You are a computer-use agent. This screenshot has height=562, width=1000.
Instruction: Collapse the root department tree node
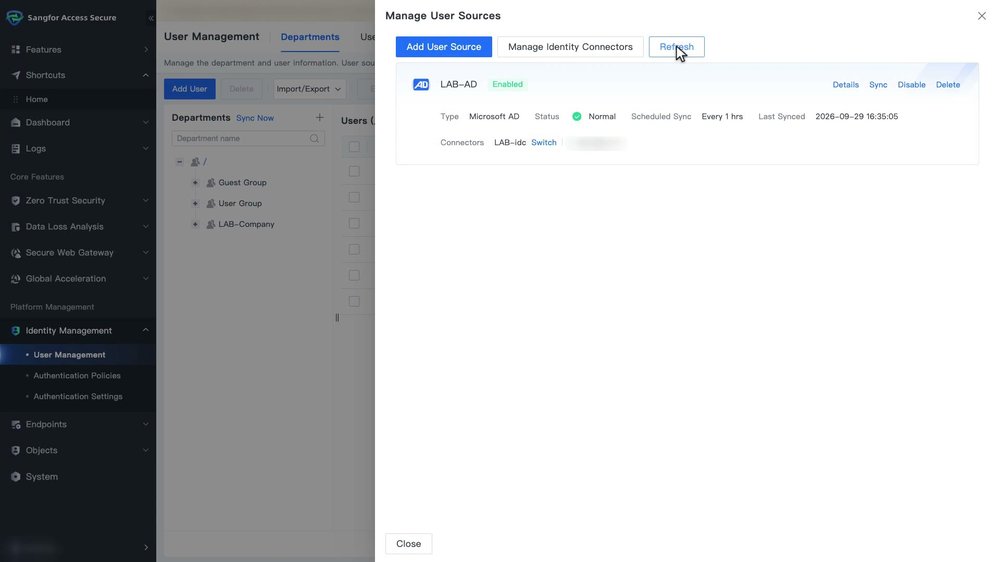click(x=180, y=162)
